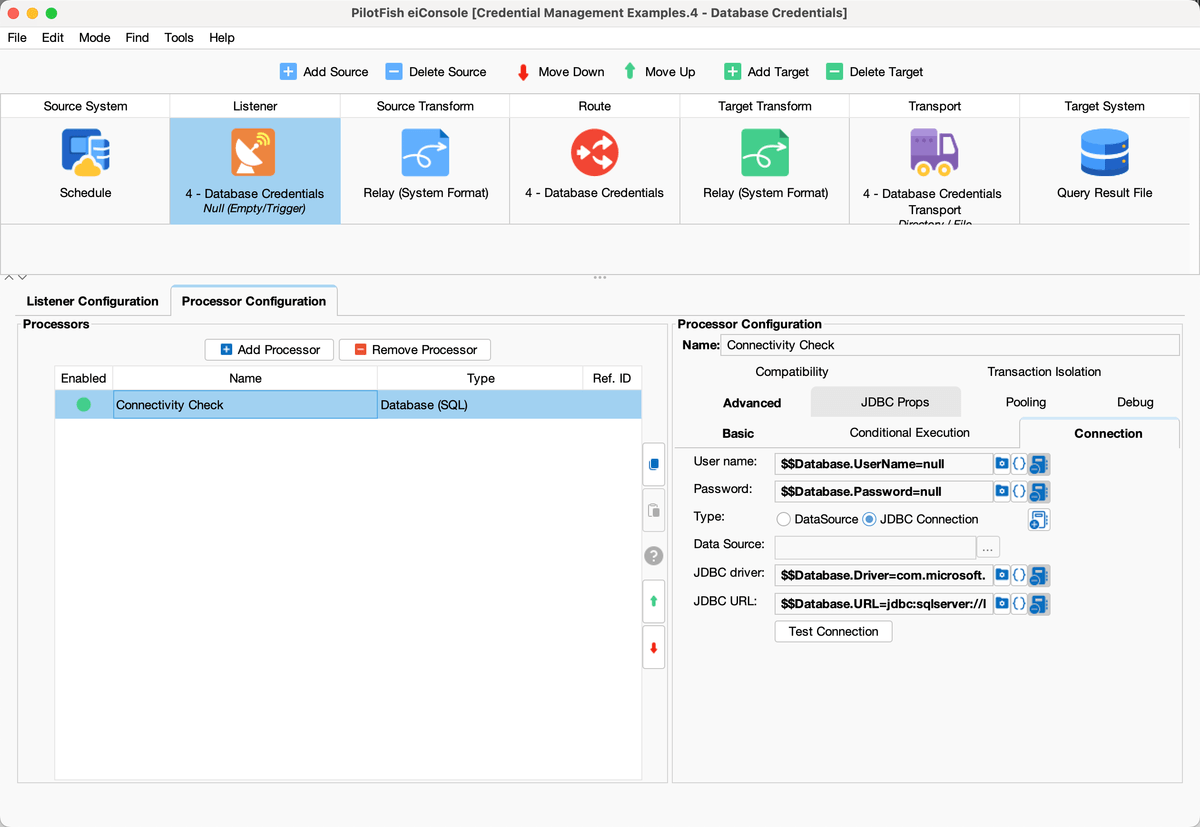This screenshot has height=827, width=1200.
Task: Select the Query Result File target system
Action: [1104, 170]
